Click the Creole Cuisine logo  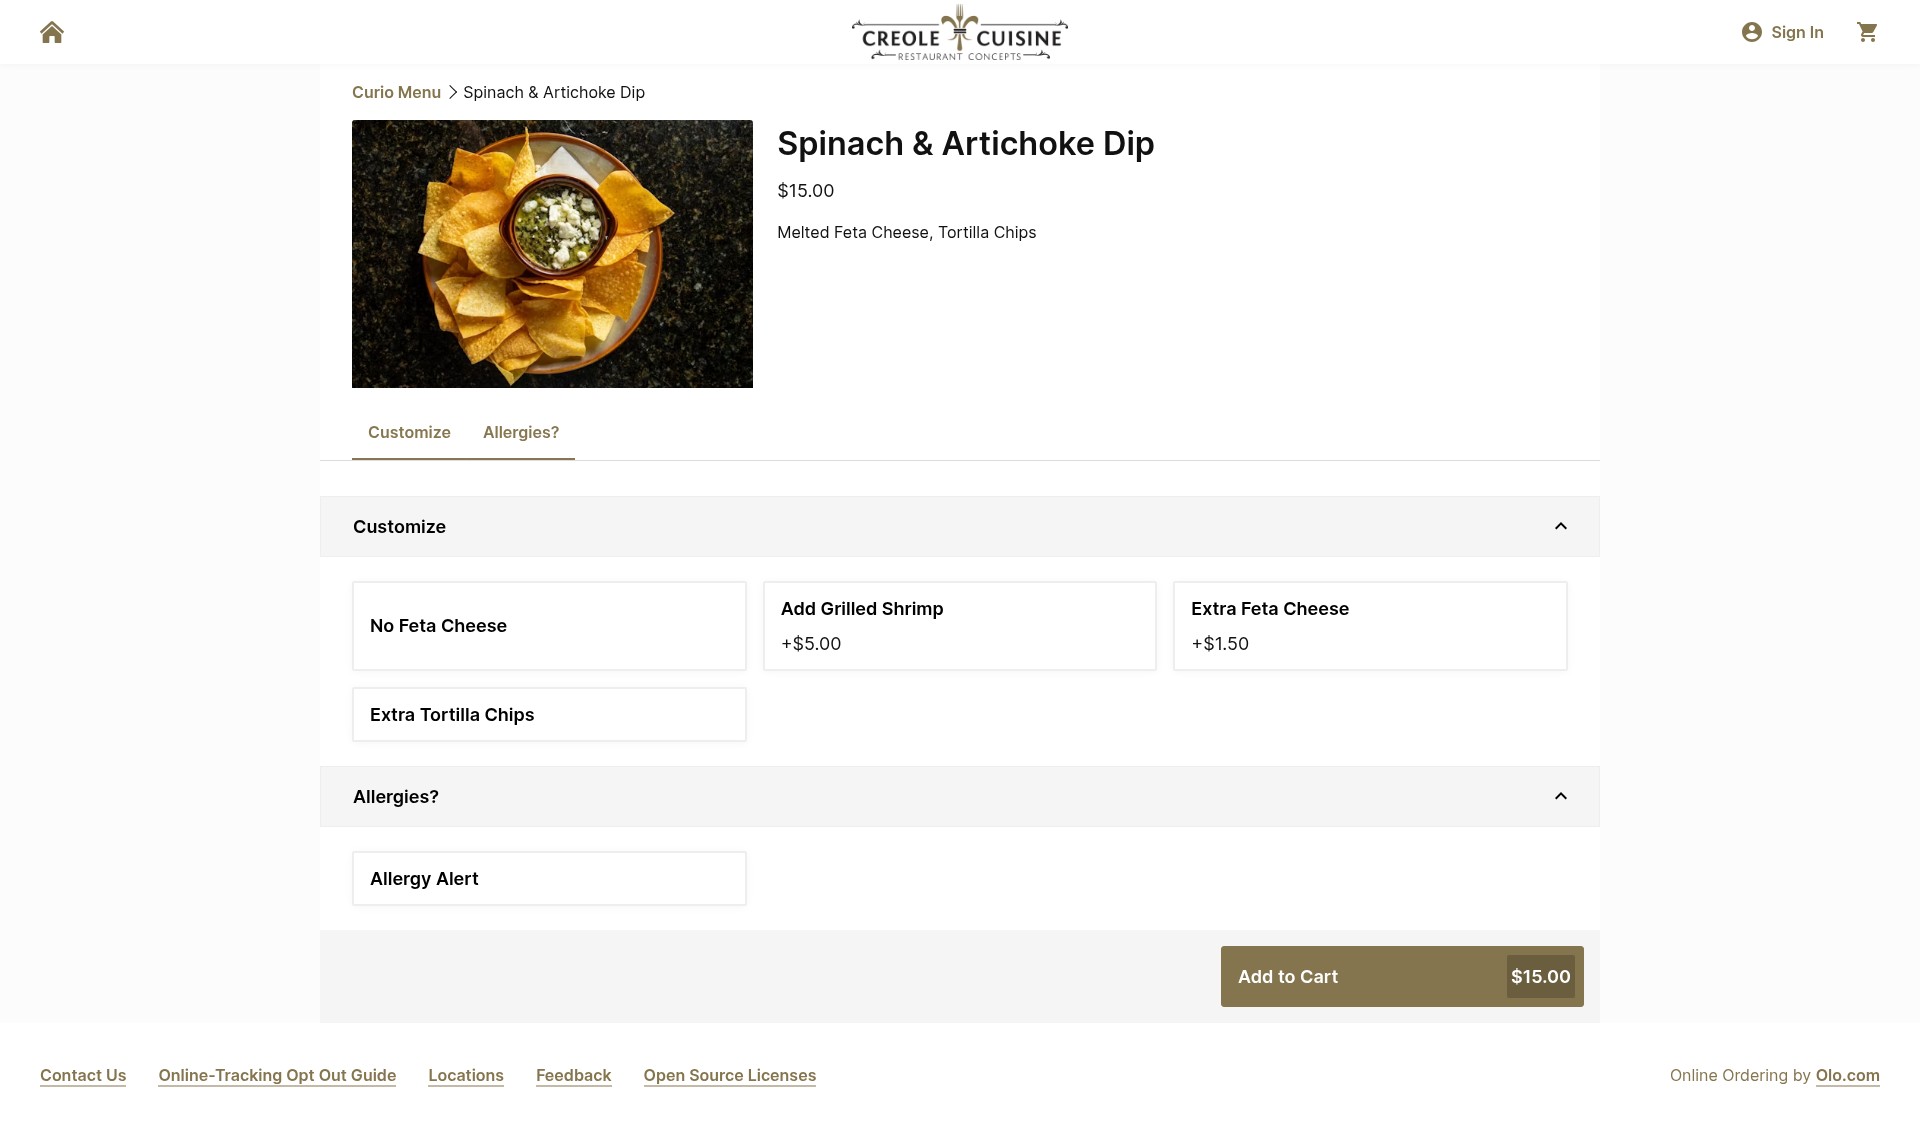point(959,32)
